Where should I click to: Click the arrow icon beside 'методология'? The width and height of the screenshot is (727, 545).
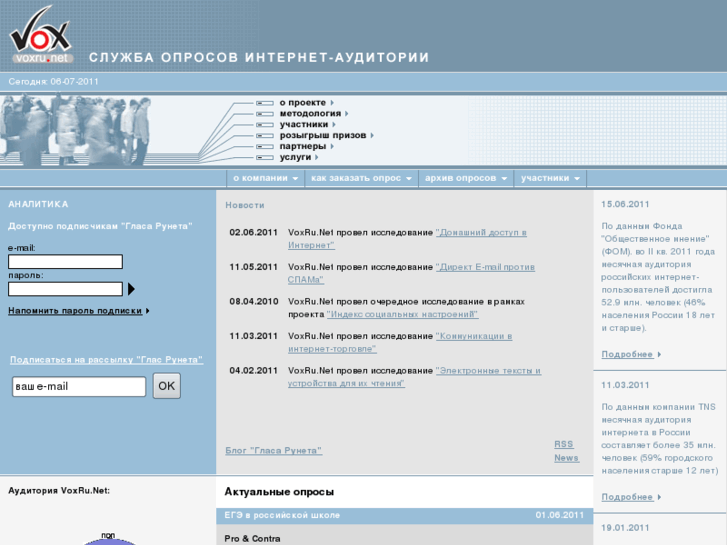[x=346, y=114]
